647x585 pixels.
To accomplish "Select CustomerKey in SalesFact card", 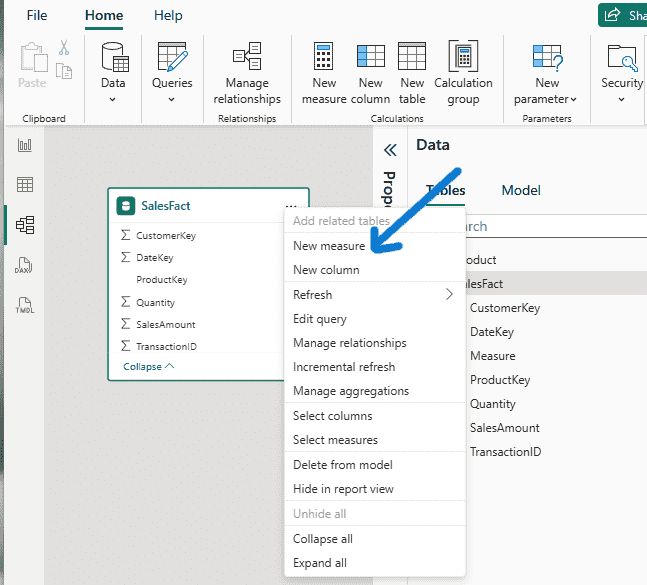I will coord(166,236).
